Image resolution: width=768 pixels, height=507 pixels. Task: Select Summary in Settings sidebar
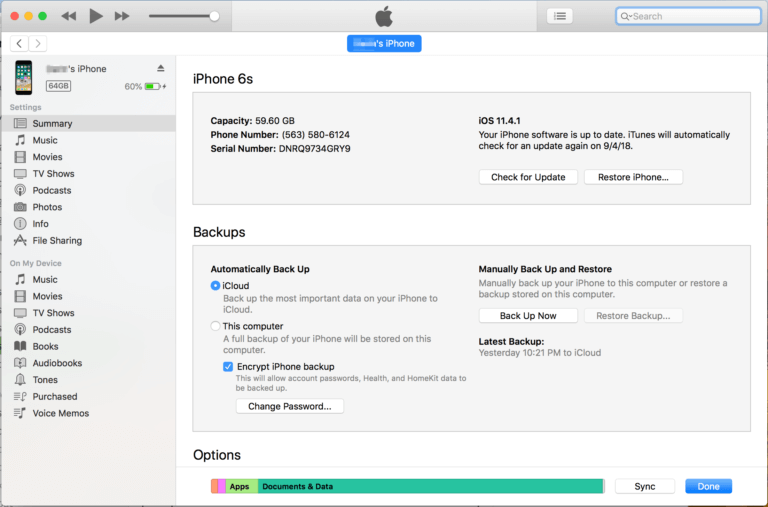pyautogui.click(x=88, y=123)
